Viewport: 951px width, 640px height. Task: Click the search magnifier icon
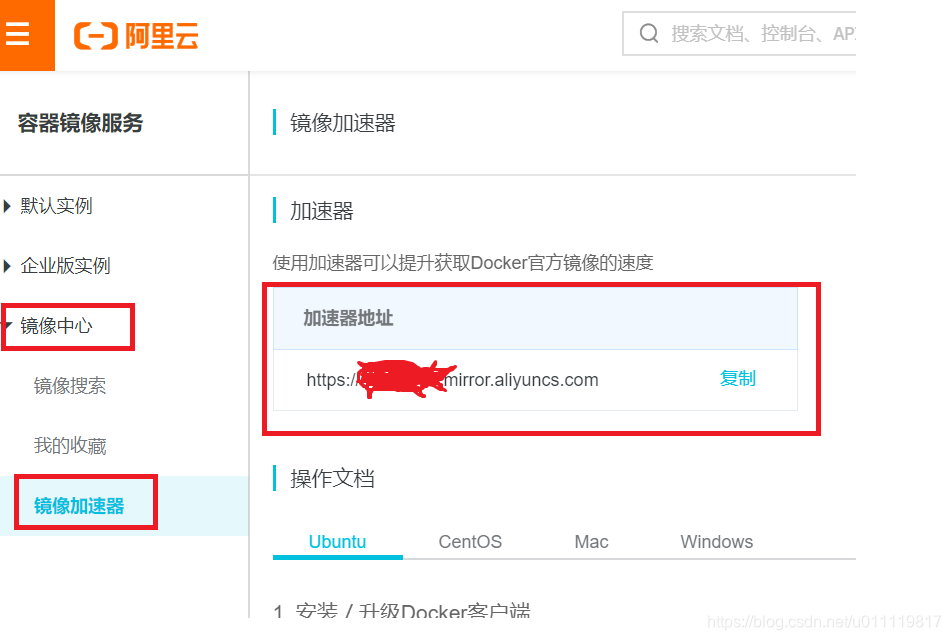click(649, 33)
